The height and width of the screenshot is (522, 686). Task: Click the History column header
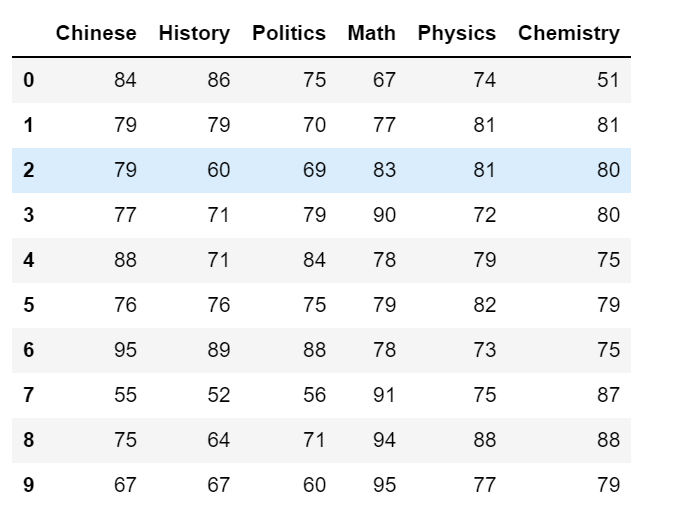click(x=194, y=34)
